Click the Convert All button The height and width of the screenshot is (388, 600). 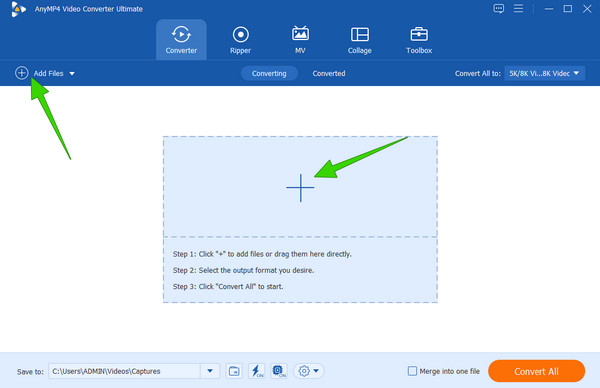point(536,371)
